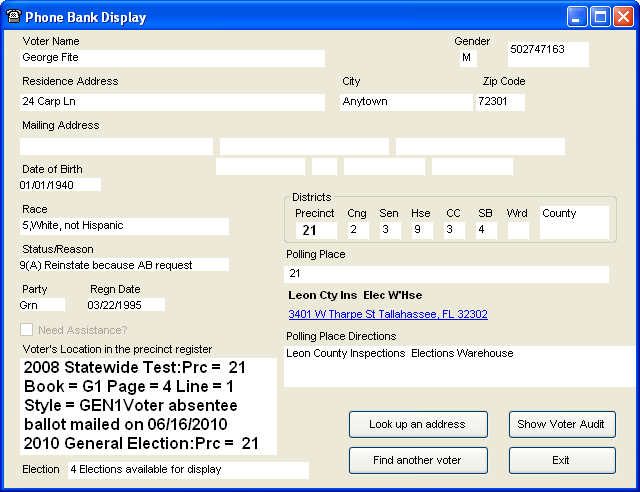Click the Date of Birth field 01/01/1940
Image resolution: width=640 pixels, height=492 pixels.
coord(60,185)
